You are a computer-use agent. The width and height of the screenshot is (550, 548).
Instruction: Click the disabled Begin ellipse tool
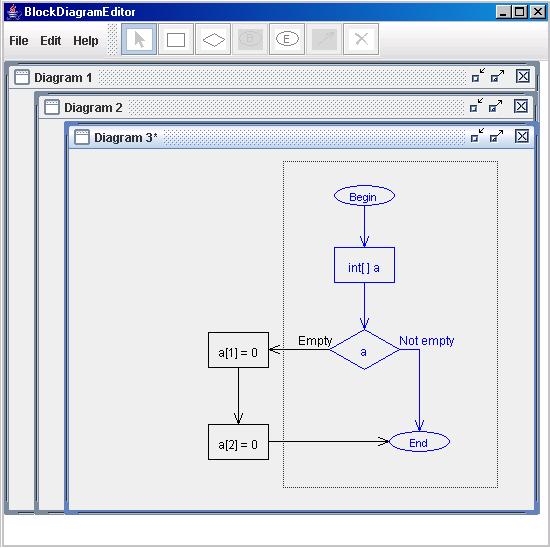coord(250,39)
